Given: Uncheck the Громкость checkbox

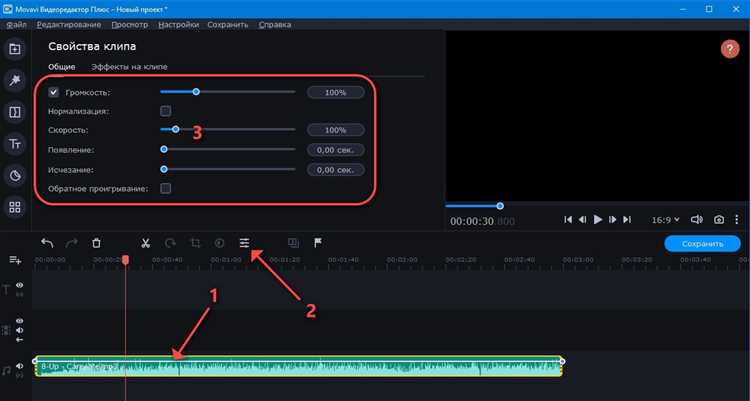Looking at the screenshot, I should pyautogui.click(x=54, y=92).
